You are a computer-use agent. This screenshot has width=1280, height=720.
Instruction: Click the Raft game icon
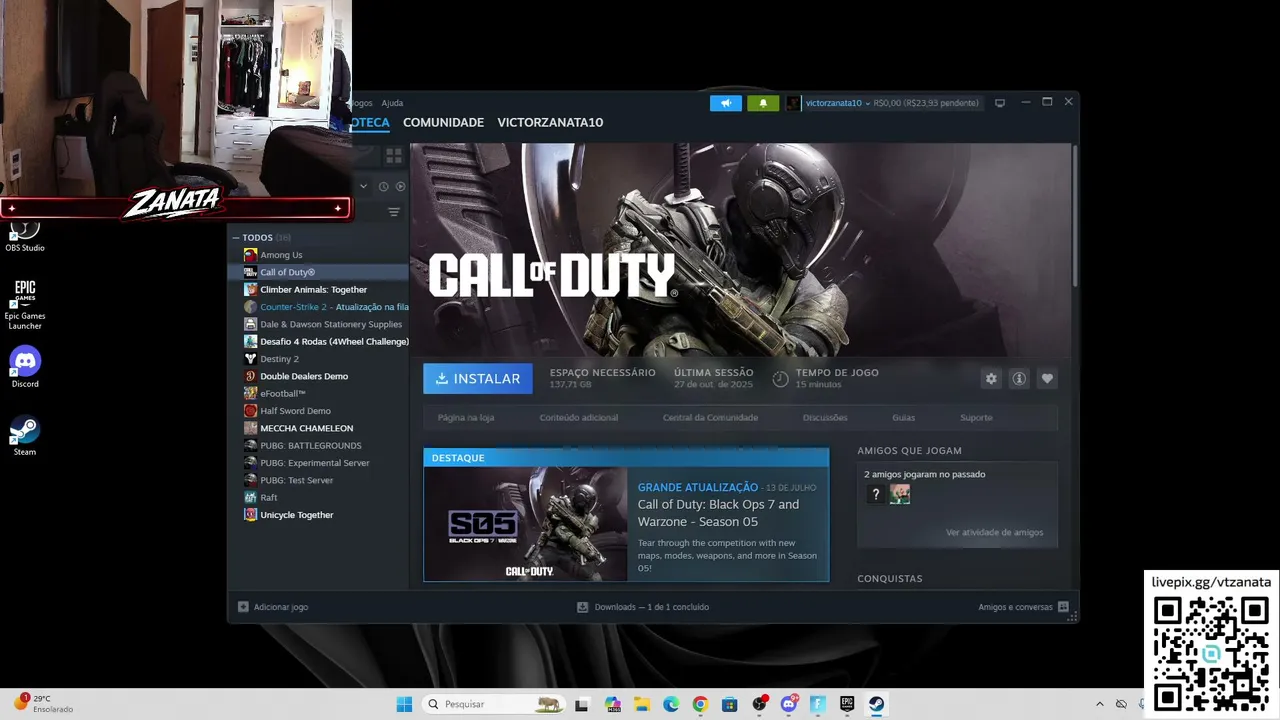(250, 497)
